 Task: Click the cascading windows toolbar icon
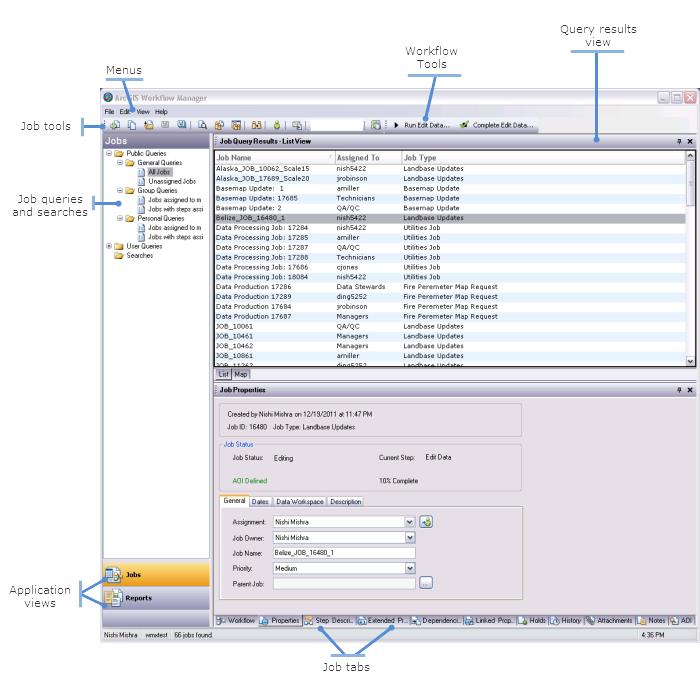point(297,125)
